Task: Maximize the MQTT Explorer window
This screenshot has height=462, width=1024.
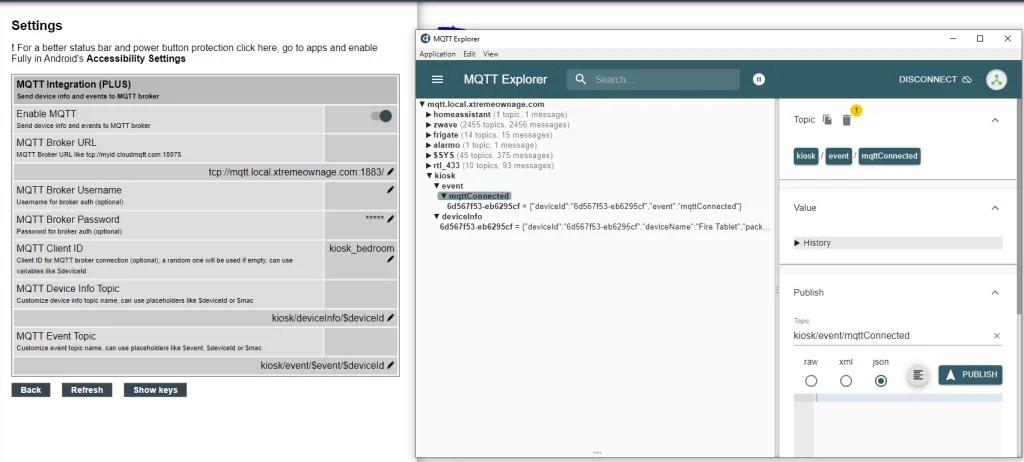Action: coord(980,39)
